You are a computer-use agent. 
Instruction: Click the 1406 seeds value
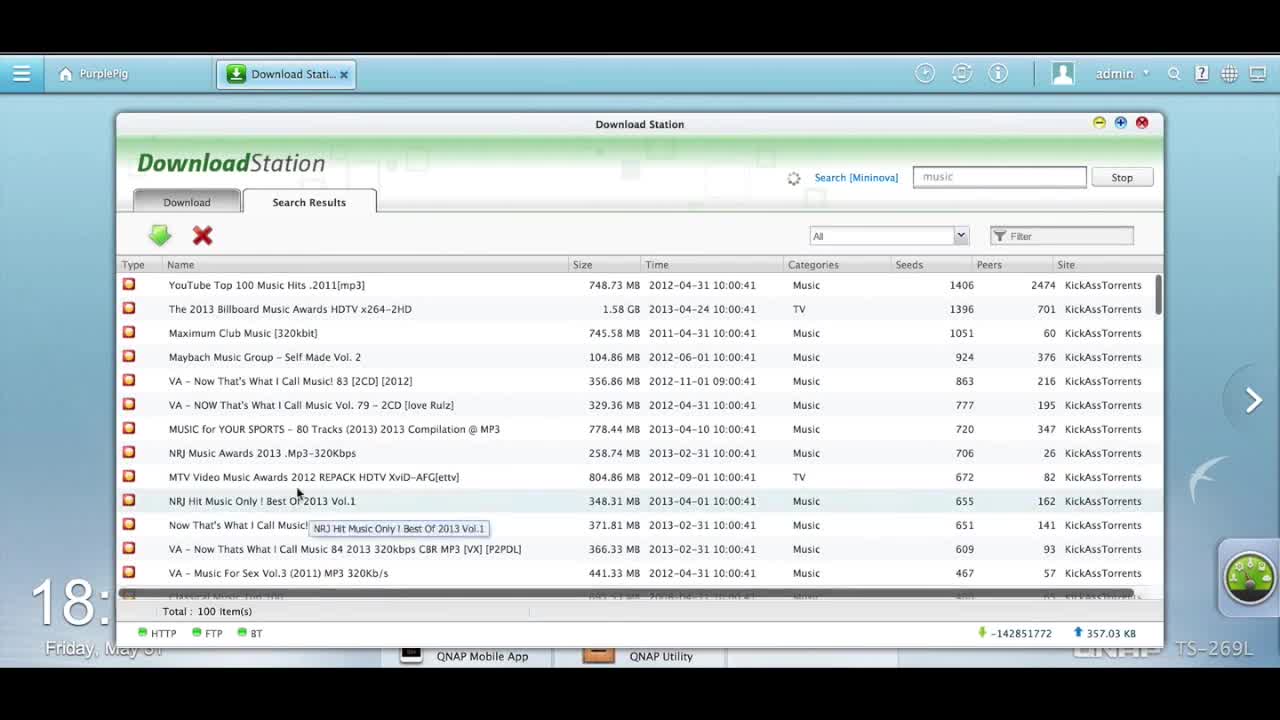(x=961, y=285)
